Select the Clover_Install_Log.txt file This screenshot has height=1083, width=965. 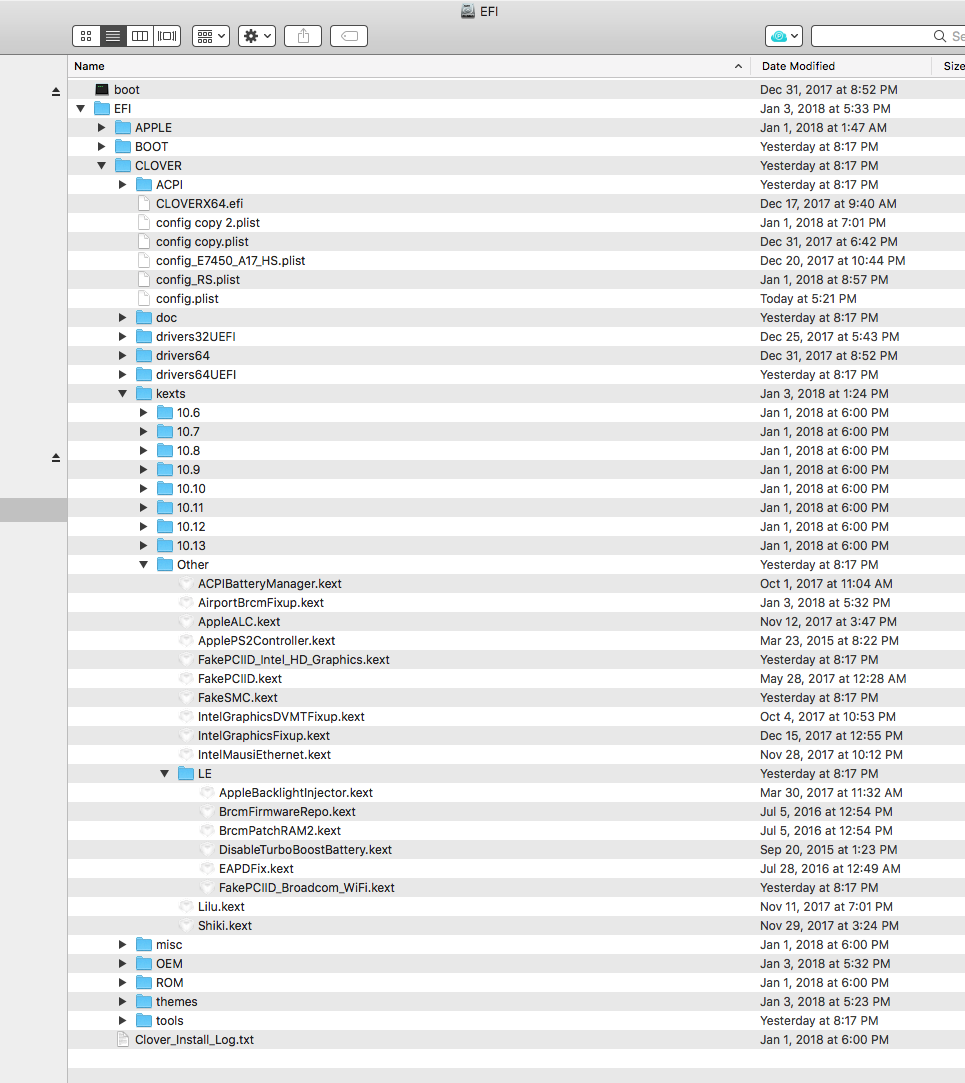194,1040
